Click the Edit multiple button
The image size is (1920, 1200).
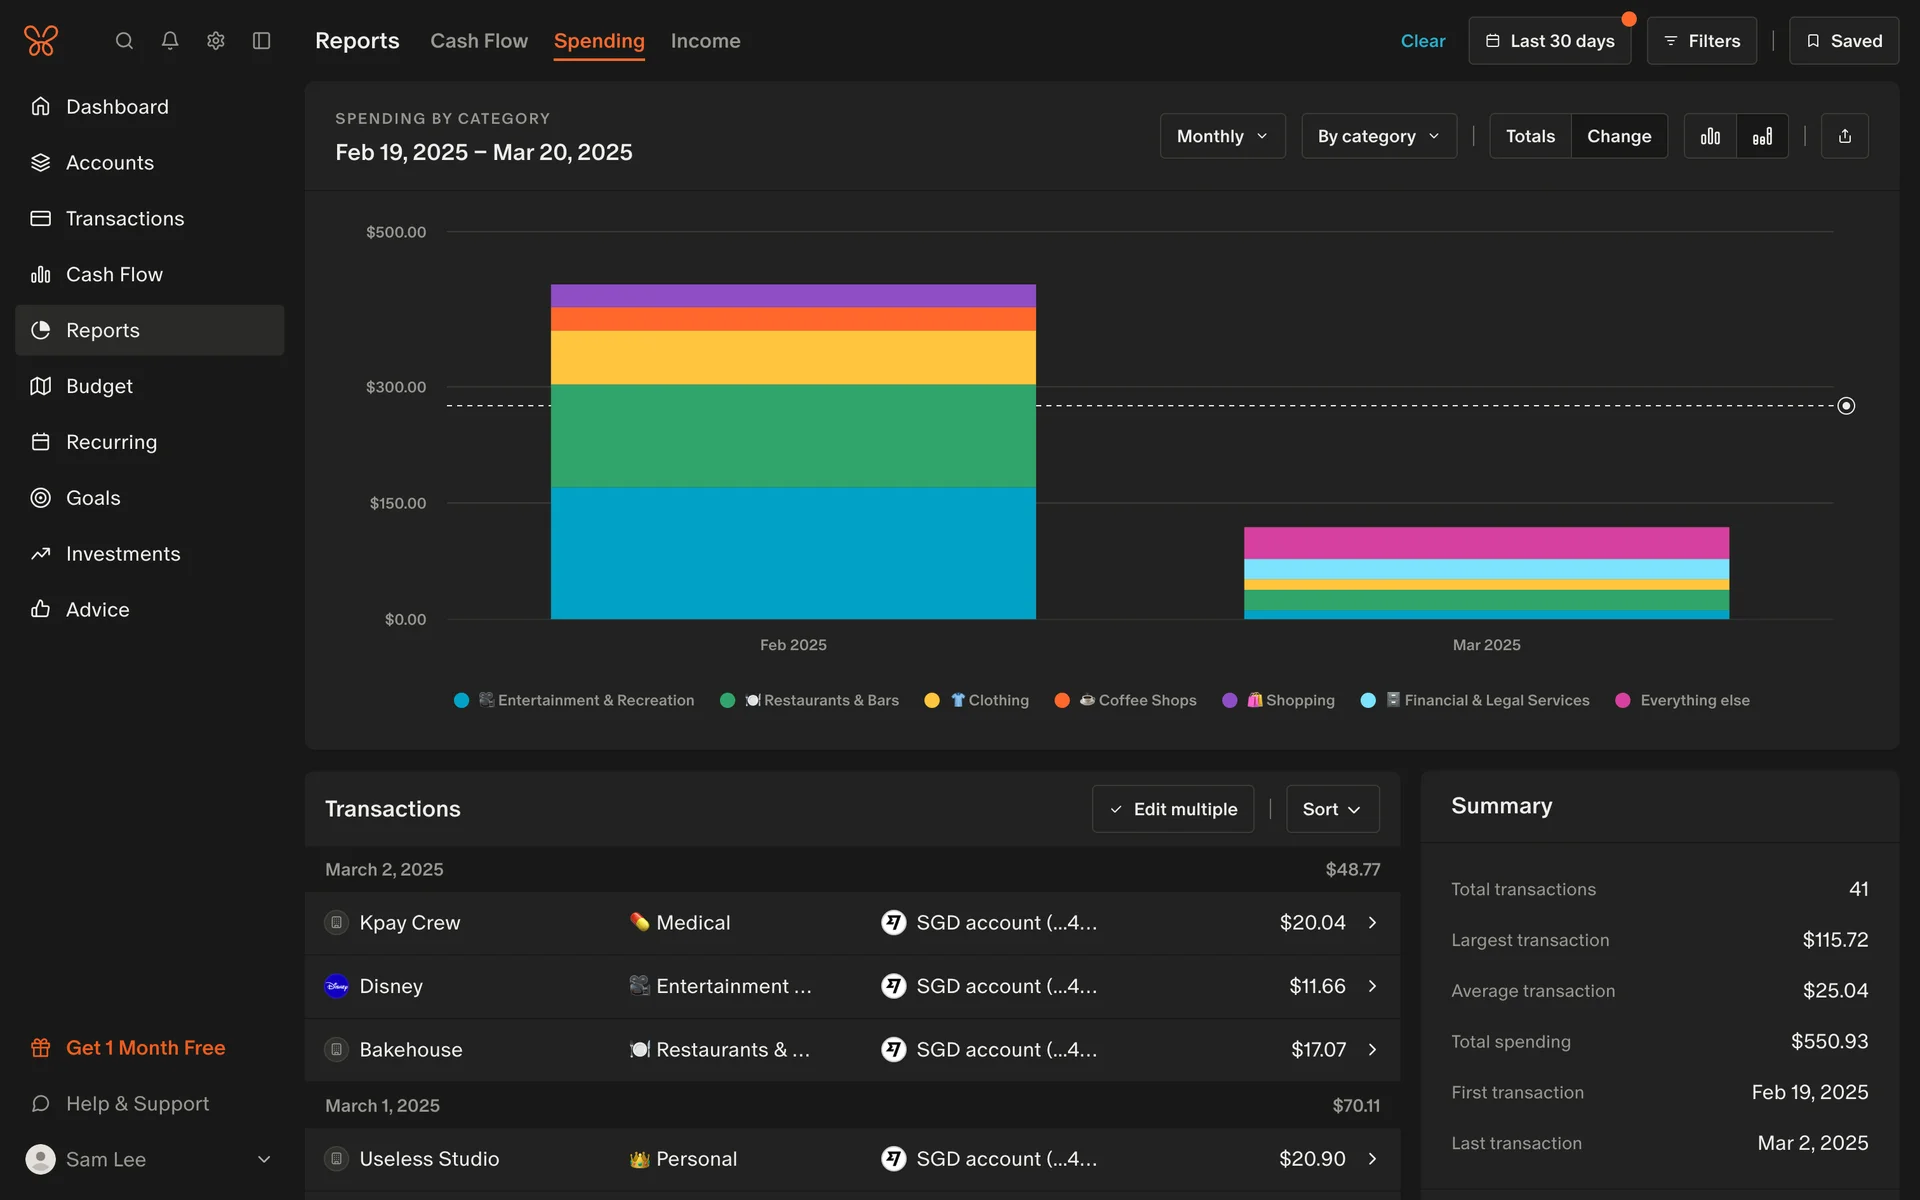pyautogui.click(x=1173, y=809)
